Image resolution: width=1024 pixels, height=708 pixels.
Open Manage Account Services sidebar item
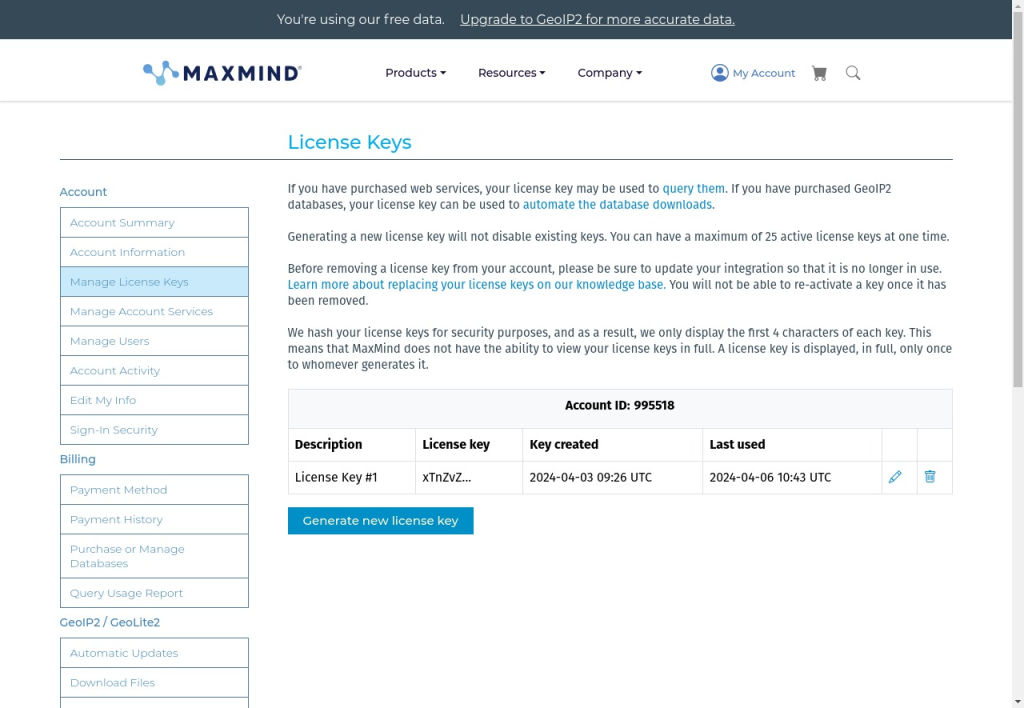pyautogui.click(x=154, y=312)
